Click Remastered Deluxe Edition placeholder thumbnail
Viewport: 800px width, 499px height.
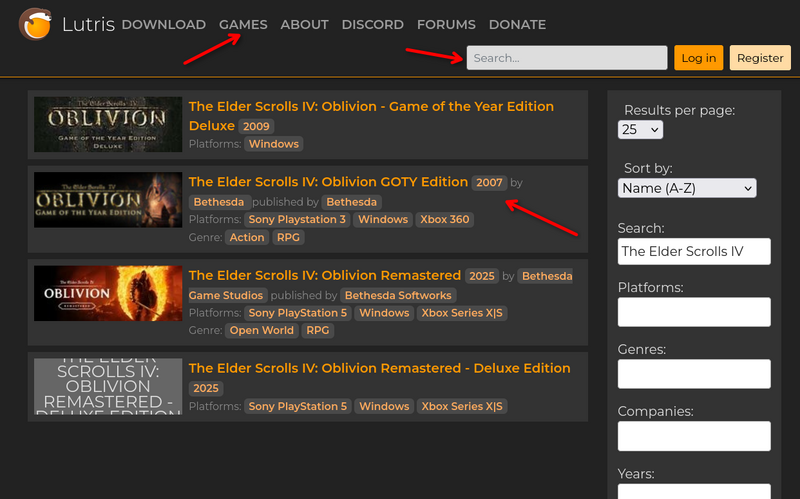click(108, 386)
